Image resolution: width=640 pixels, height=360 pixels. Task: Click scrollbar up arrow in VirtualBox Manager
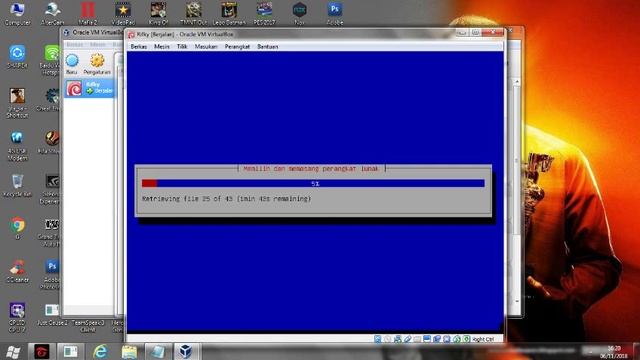point(517,82)
